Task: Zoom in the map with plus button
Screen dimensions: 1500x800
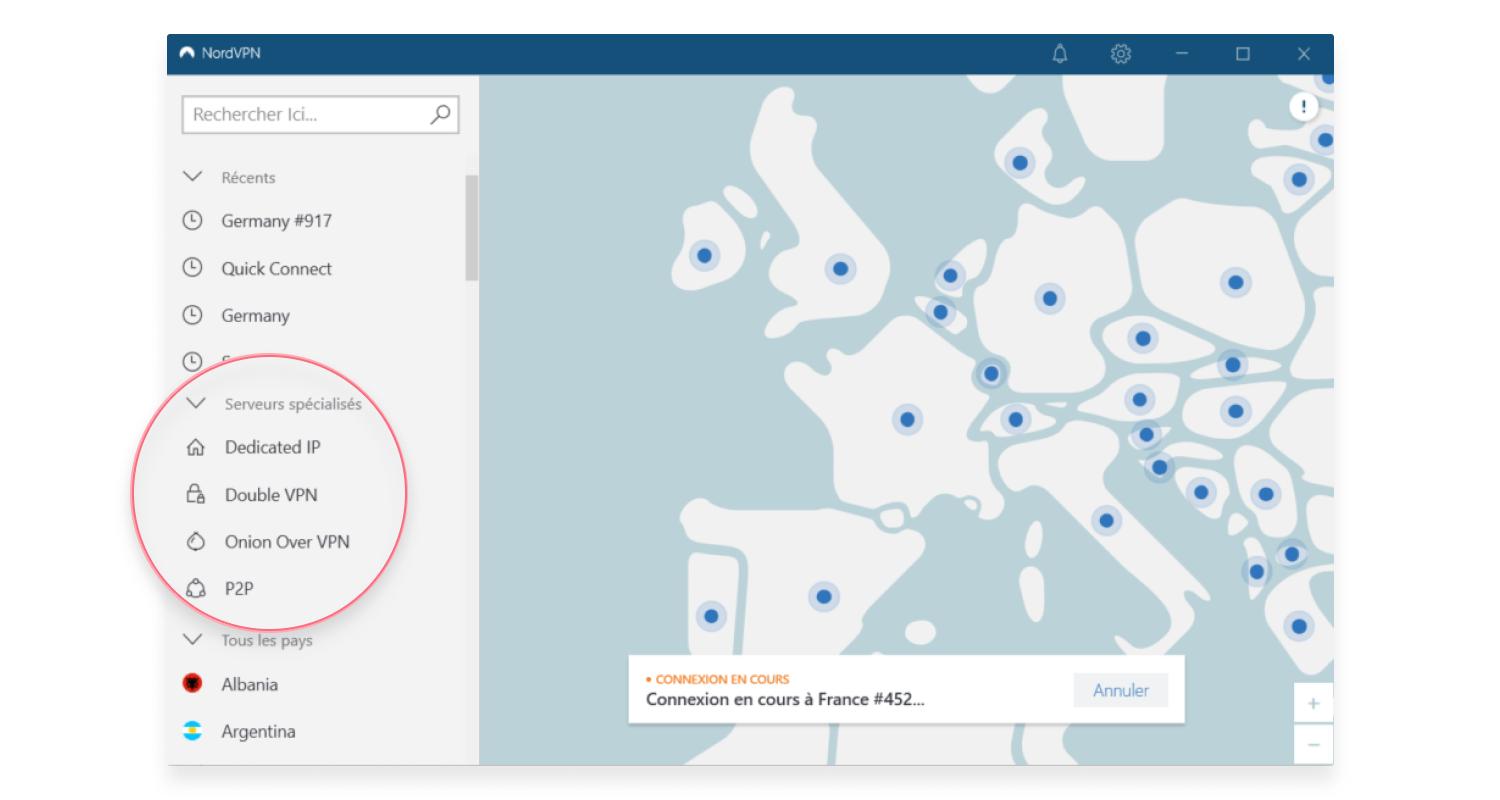Action: (x=1313, y=703)
